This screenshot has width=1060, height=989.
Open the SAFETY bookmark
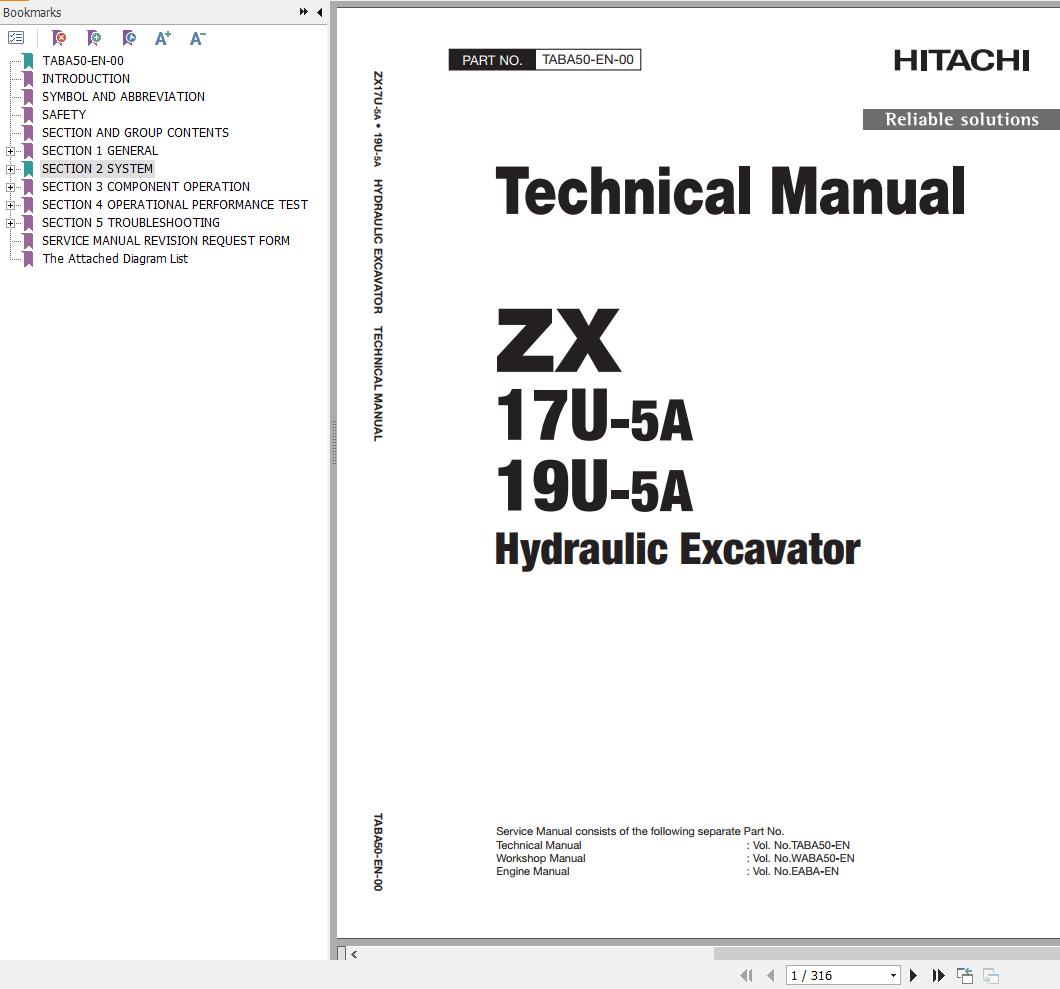click(x=63, y=114)
